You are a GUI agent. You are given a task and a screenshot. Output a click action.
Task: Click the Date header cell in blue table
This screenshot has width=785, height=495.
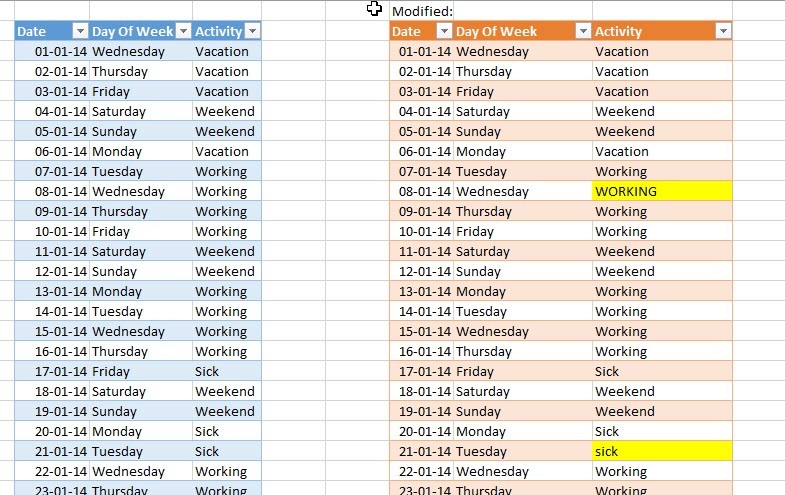[40, 31]
